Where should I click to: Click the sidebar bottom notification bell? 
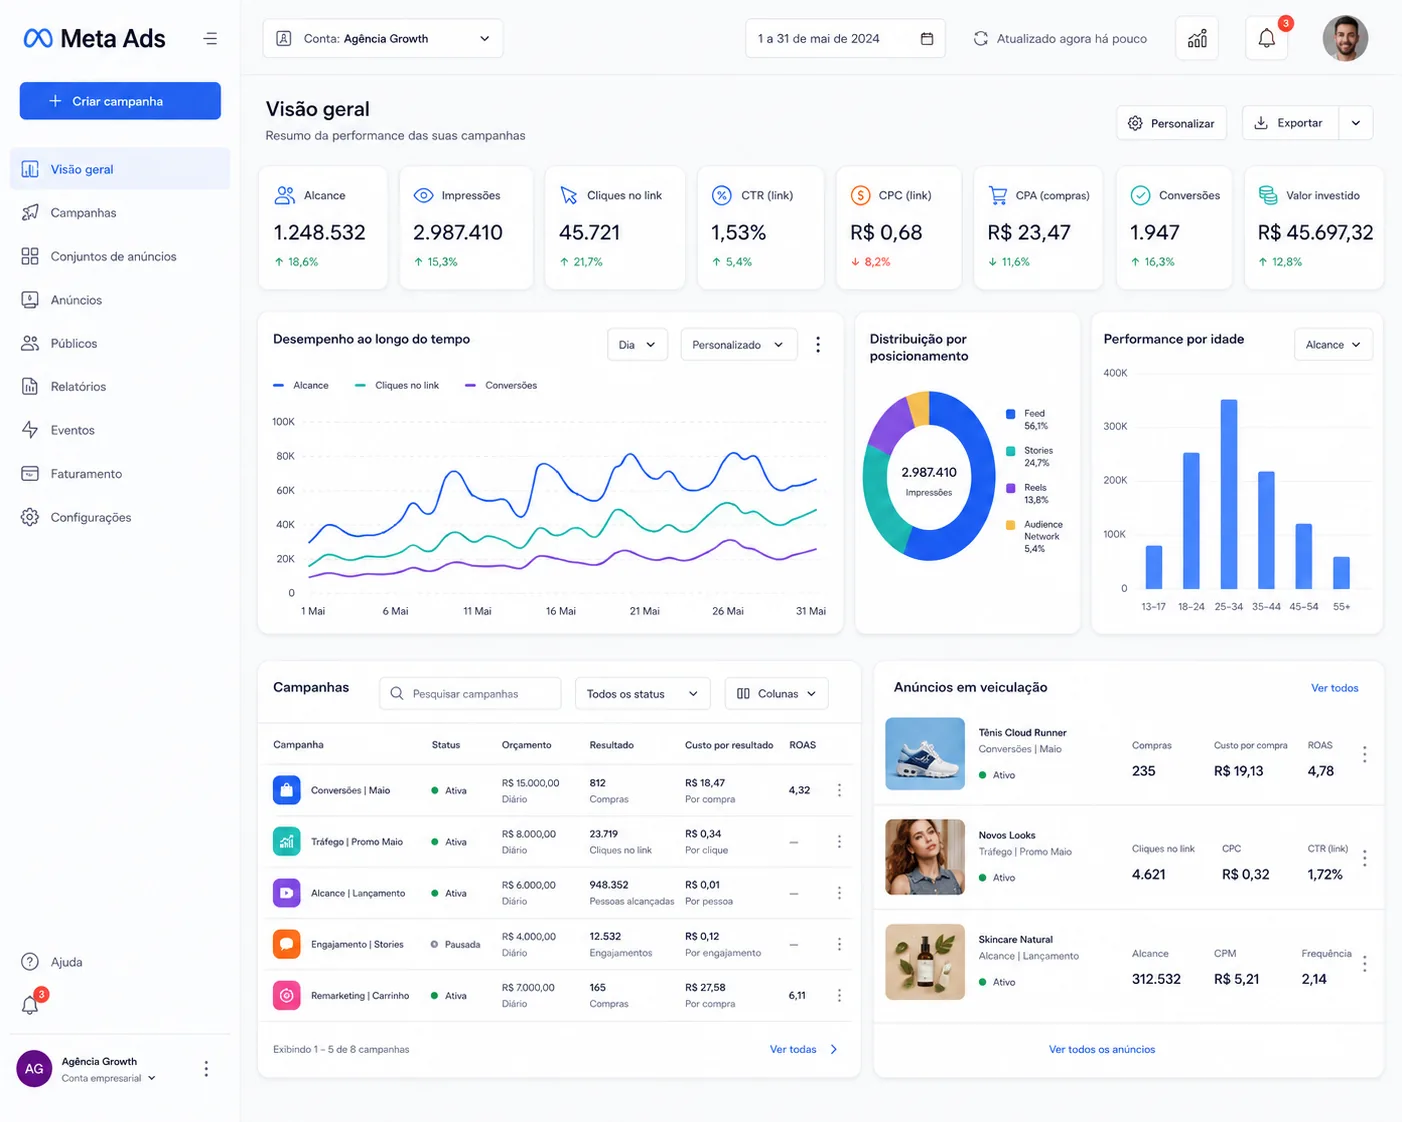31,1004
